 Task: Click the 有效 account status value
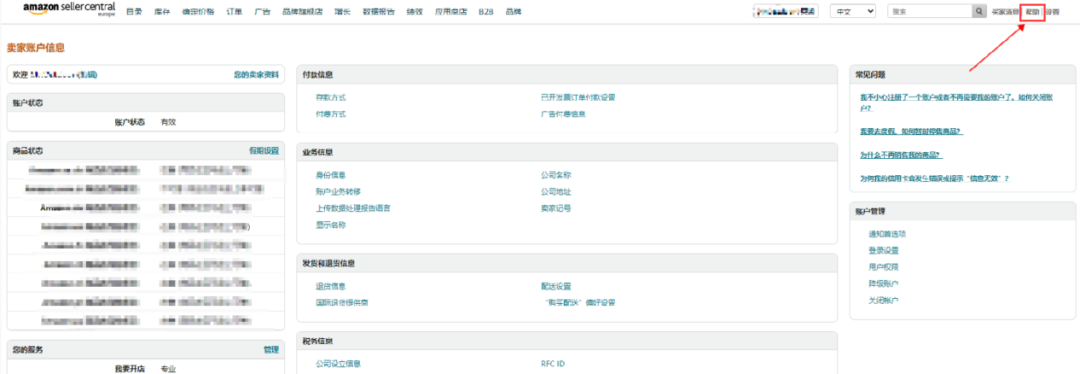coord(168,122)
